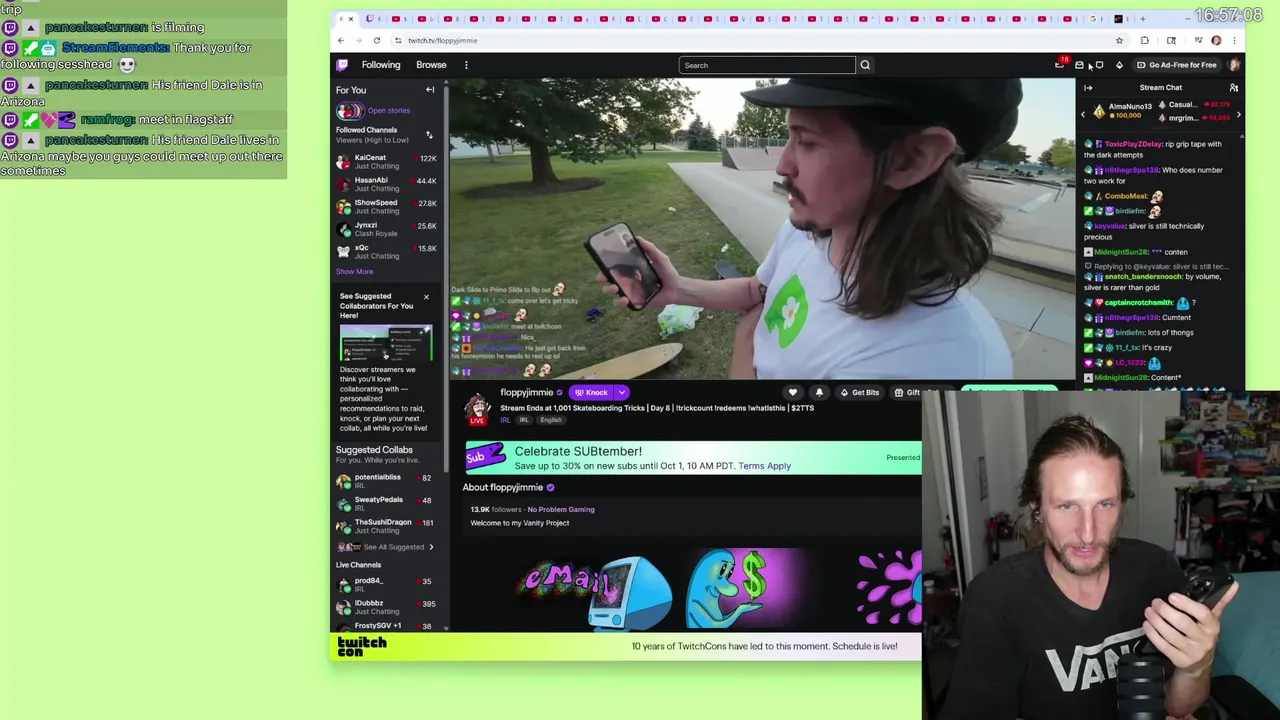Click Go Ad-Free for Free

click(1176, 65)
